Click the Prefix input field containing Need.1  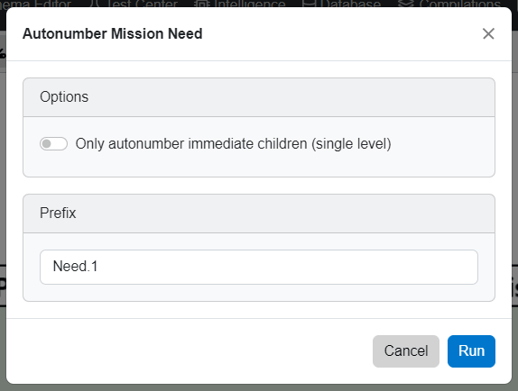click(x=259, y=267)
